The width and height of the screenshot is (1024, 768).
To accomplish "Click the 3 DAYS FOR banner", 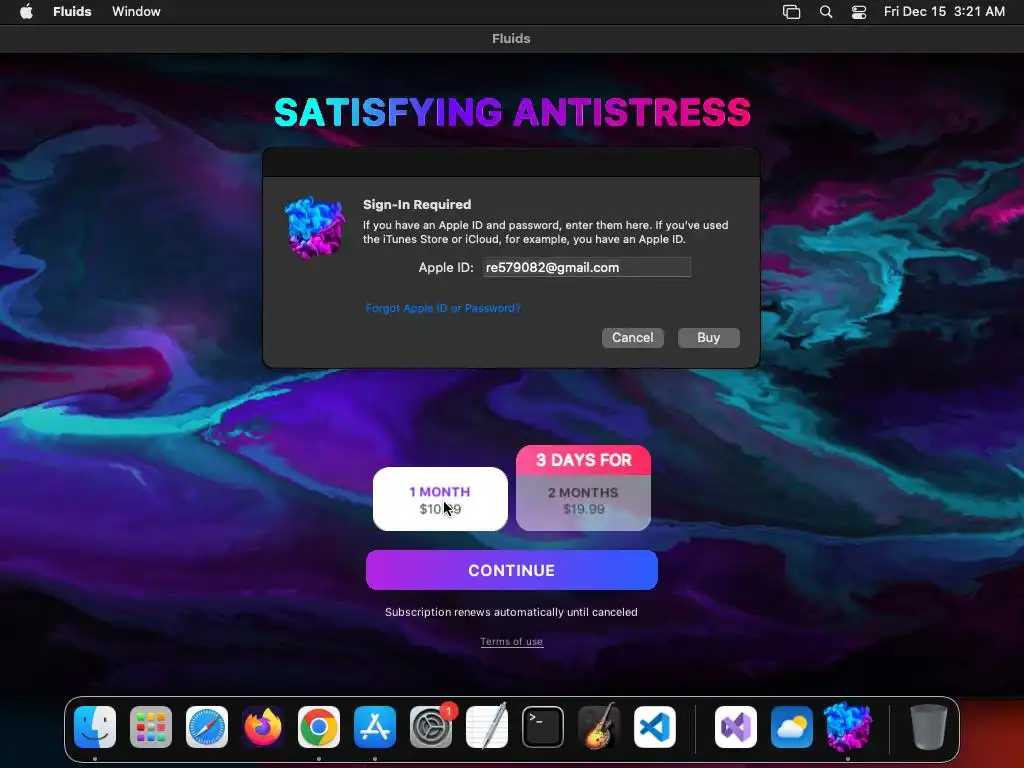I will [583, 460].
